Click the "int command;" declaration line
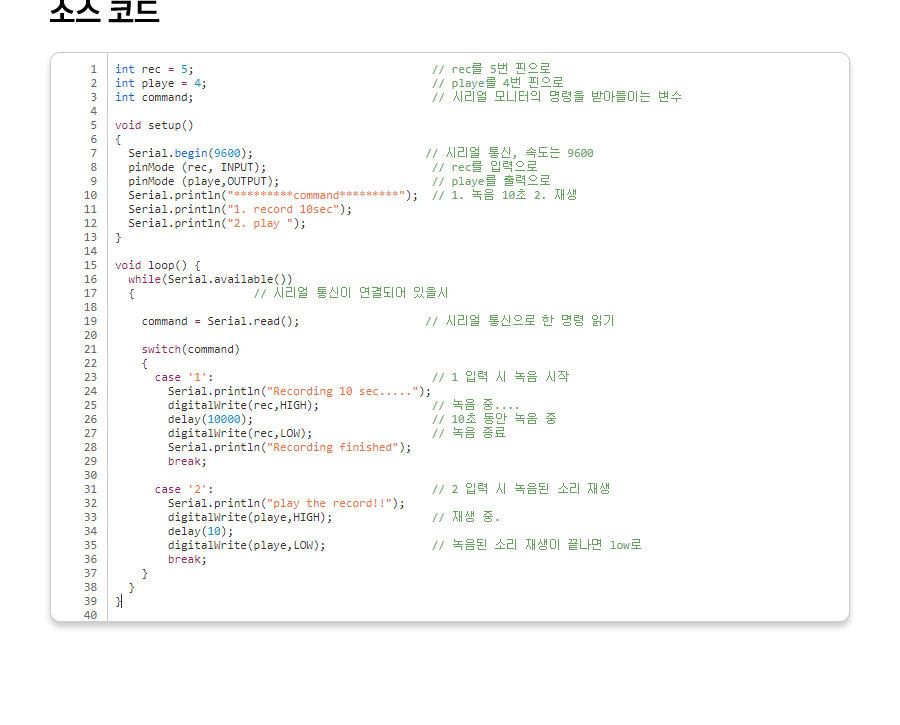The height and width of the screenshot is (725, 900). [x=154, y=97]
